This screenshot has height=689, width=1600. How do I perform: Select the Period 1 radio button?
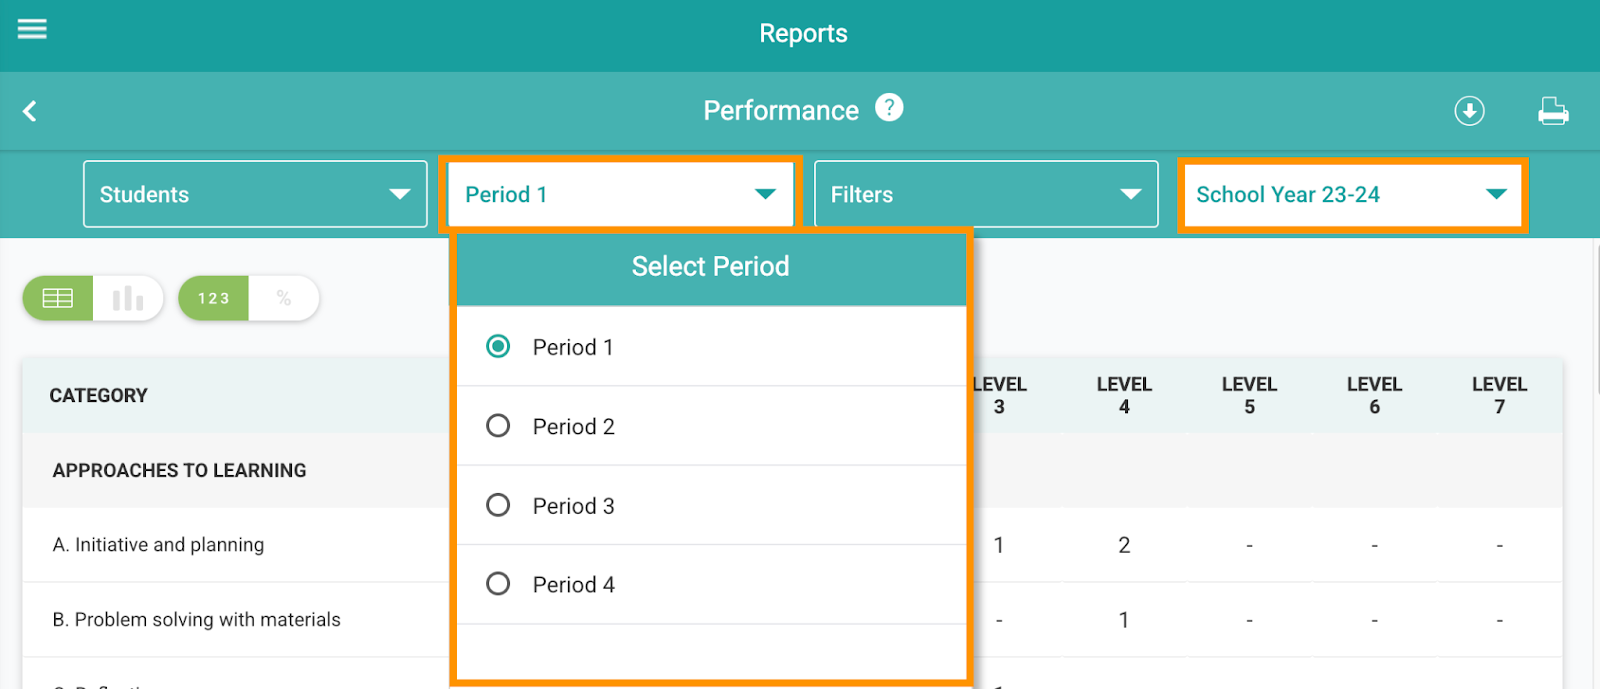click(x=498, y=346)
